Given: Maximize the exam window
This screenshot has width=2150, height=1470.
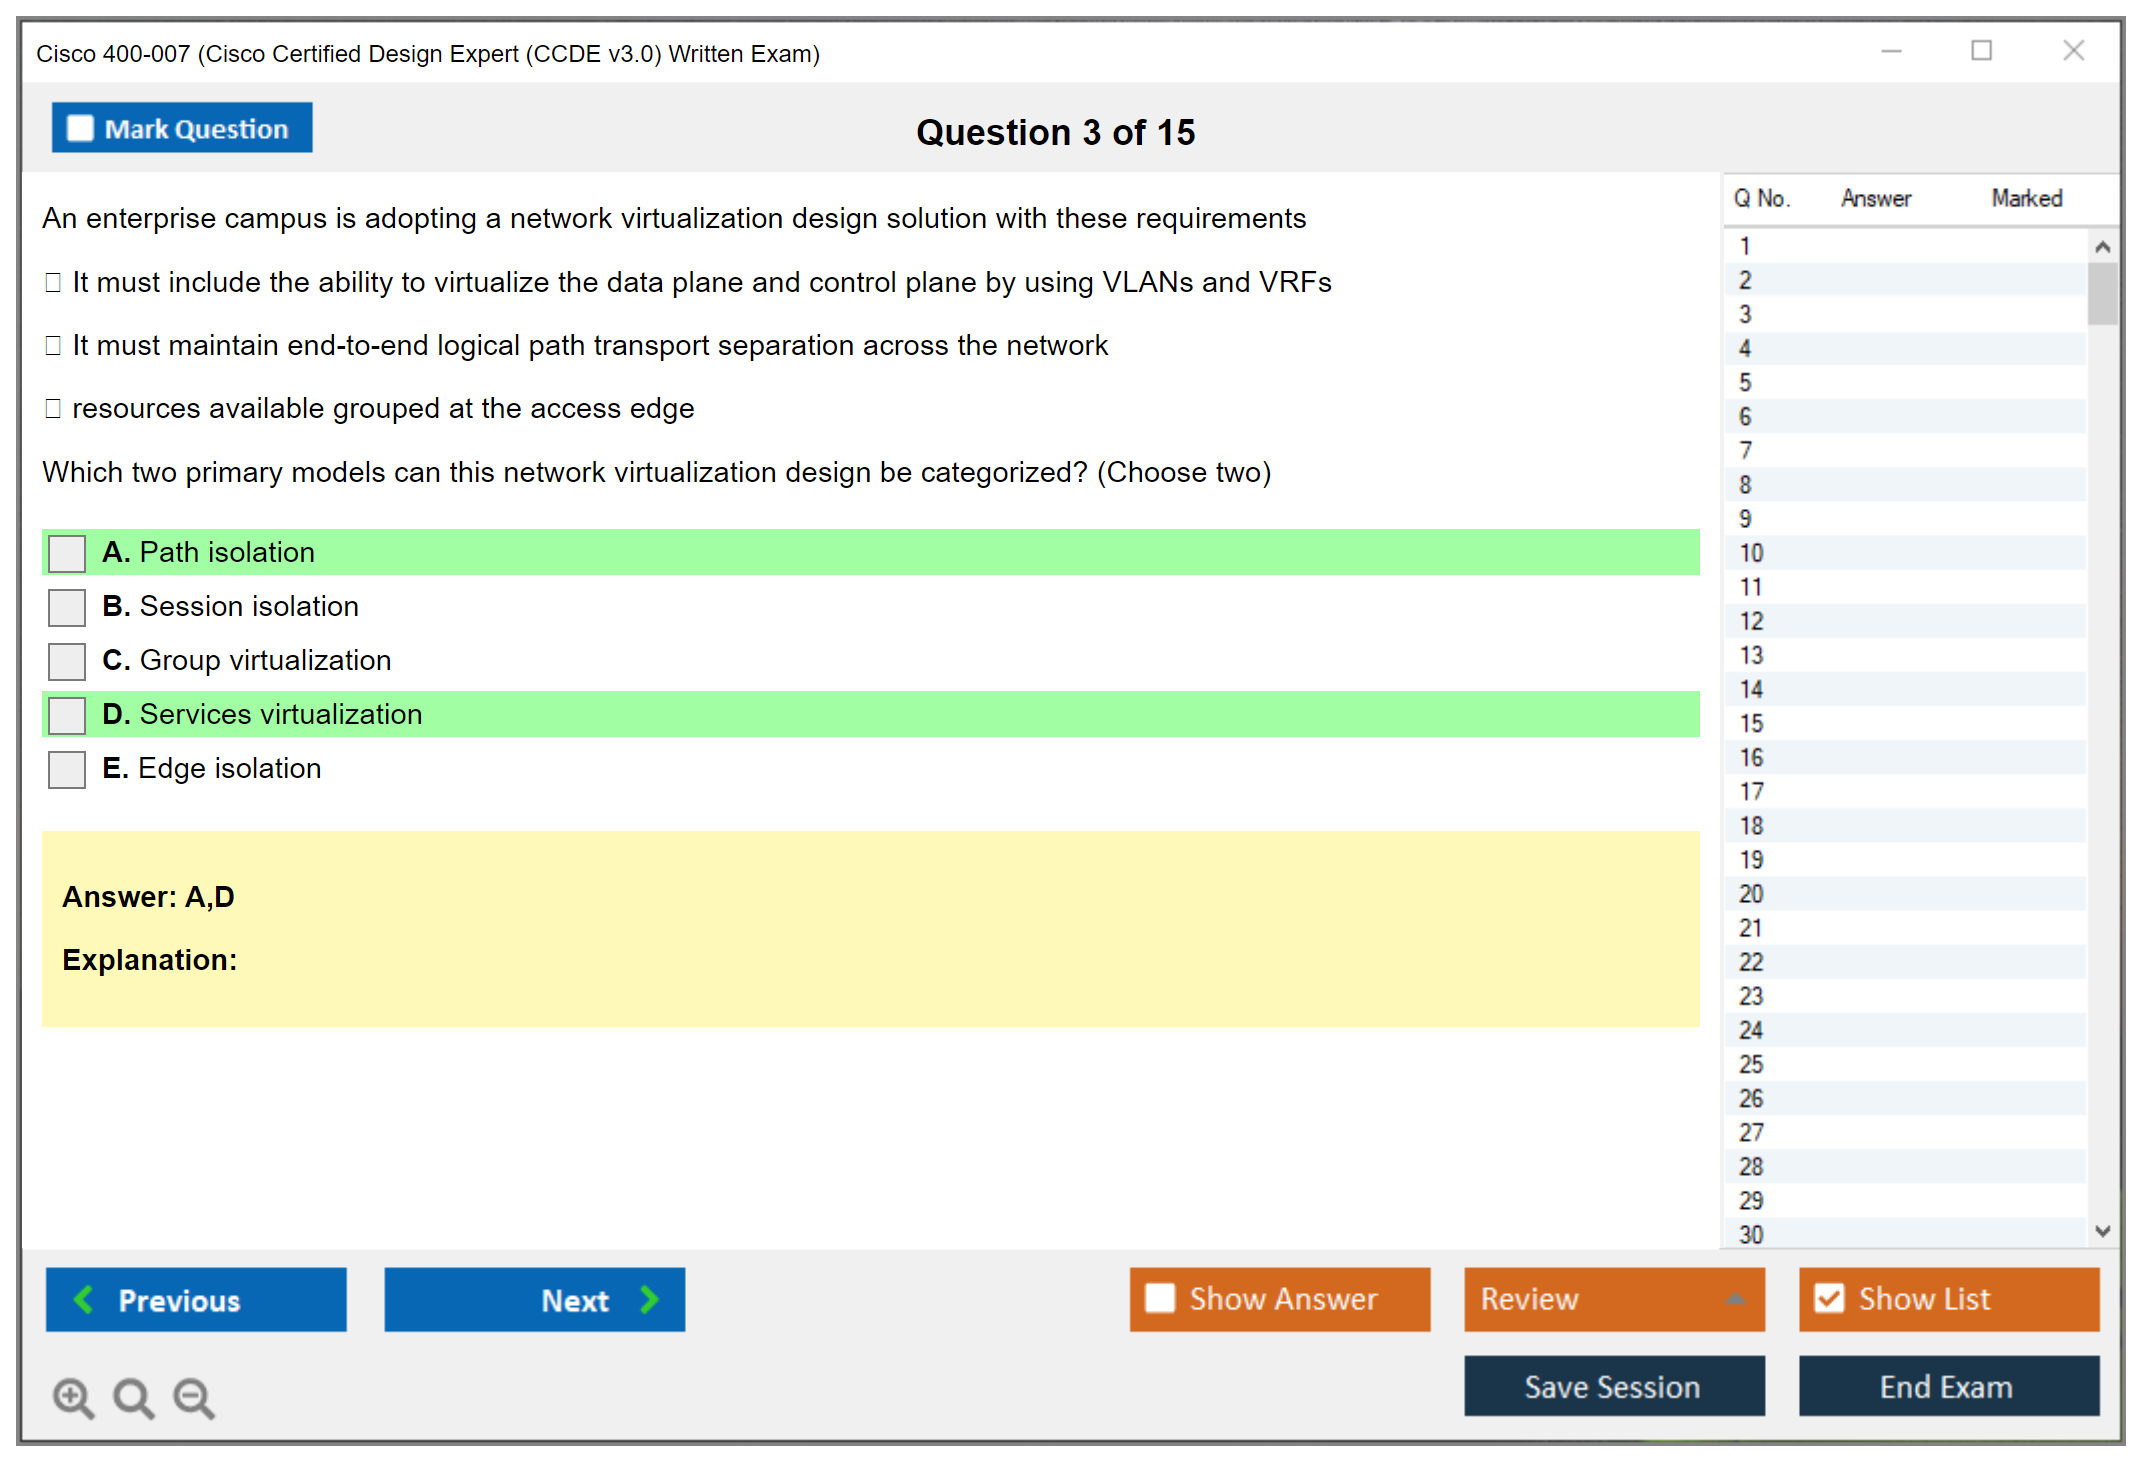Looking at the screenshot, I should point(1981,51).
